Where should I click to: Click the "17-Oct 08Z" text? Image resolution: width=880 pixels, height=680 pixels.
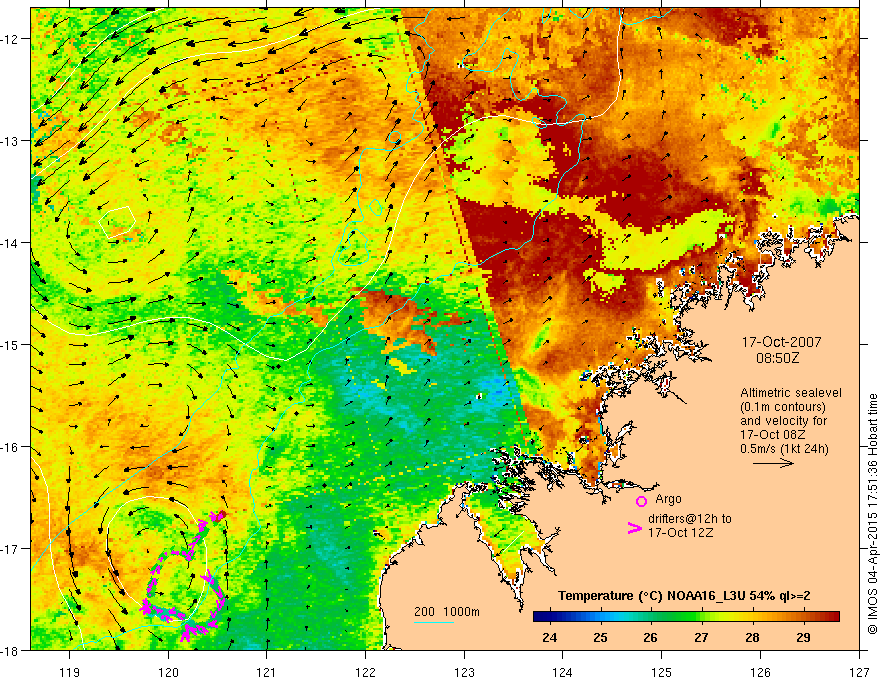pos(772,434)
